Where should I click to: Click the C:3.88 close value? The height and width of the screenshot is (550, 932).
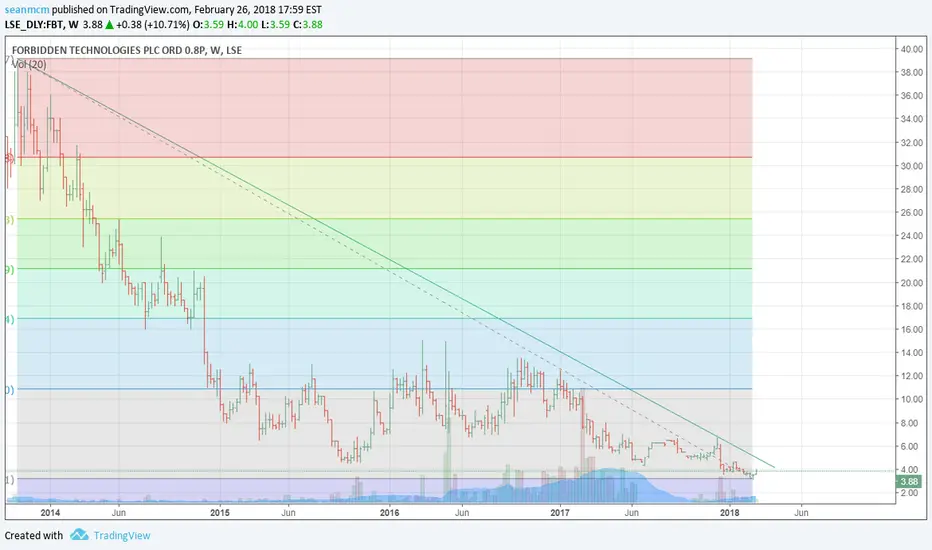pyautogui.click(x=308, y=24)
